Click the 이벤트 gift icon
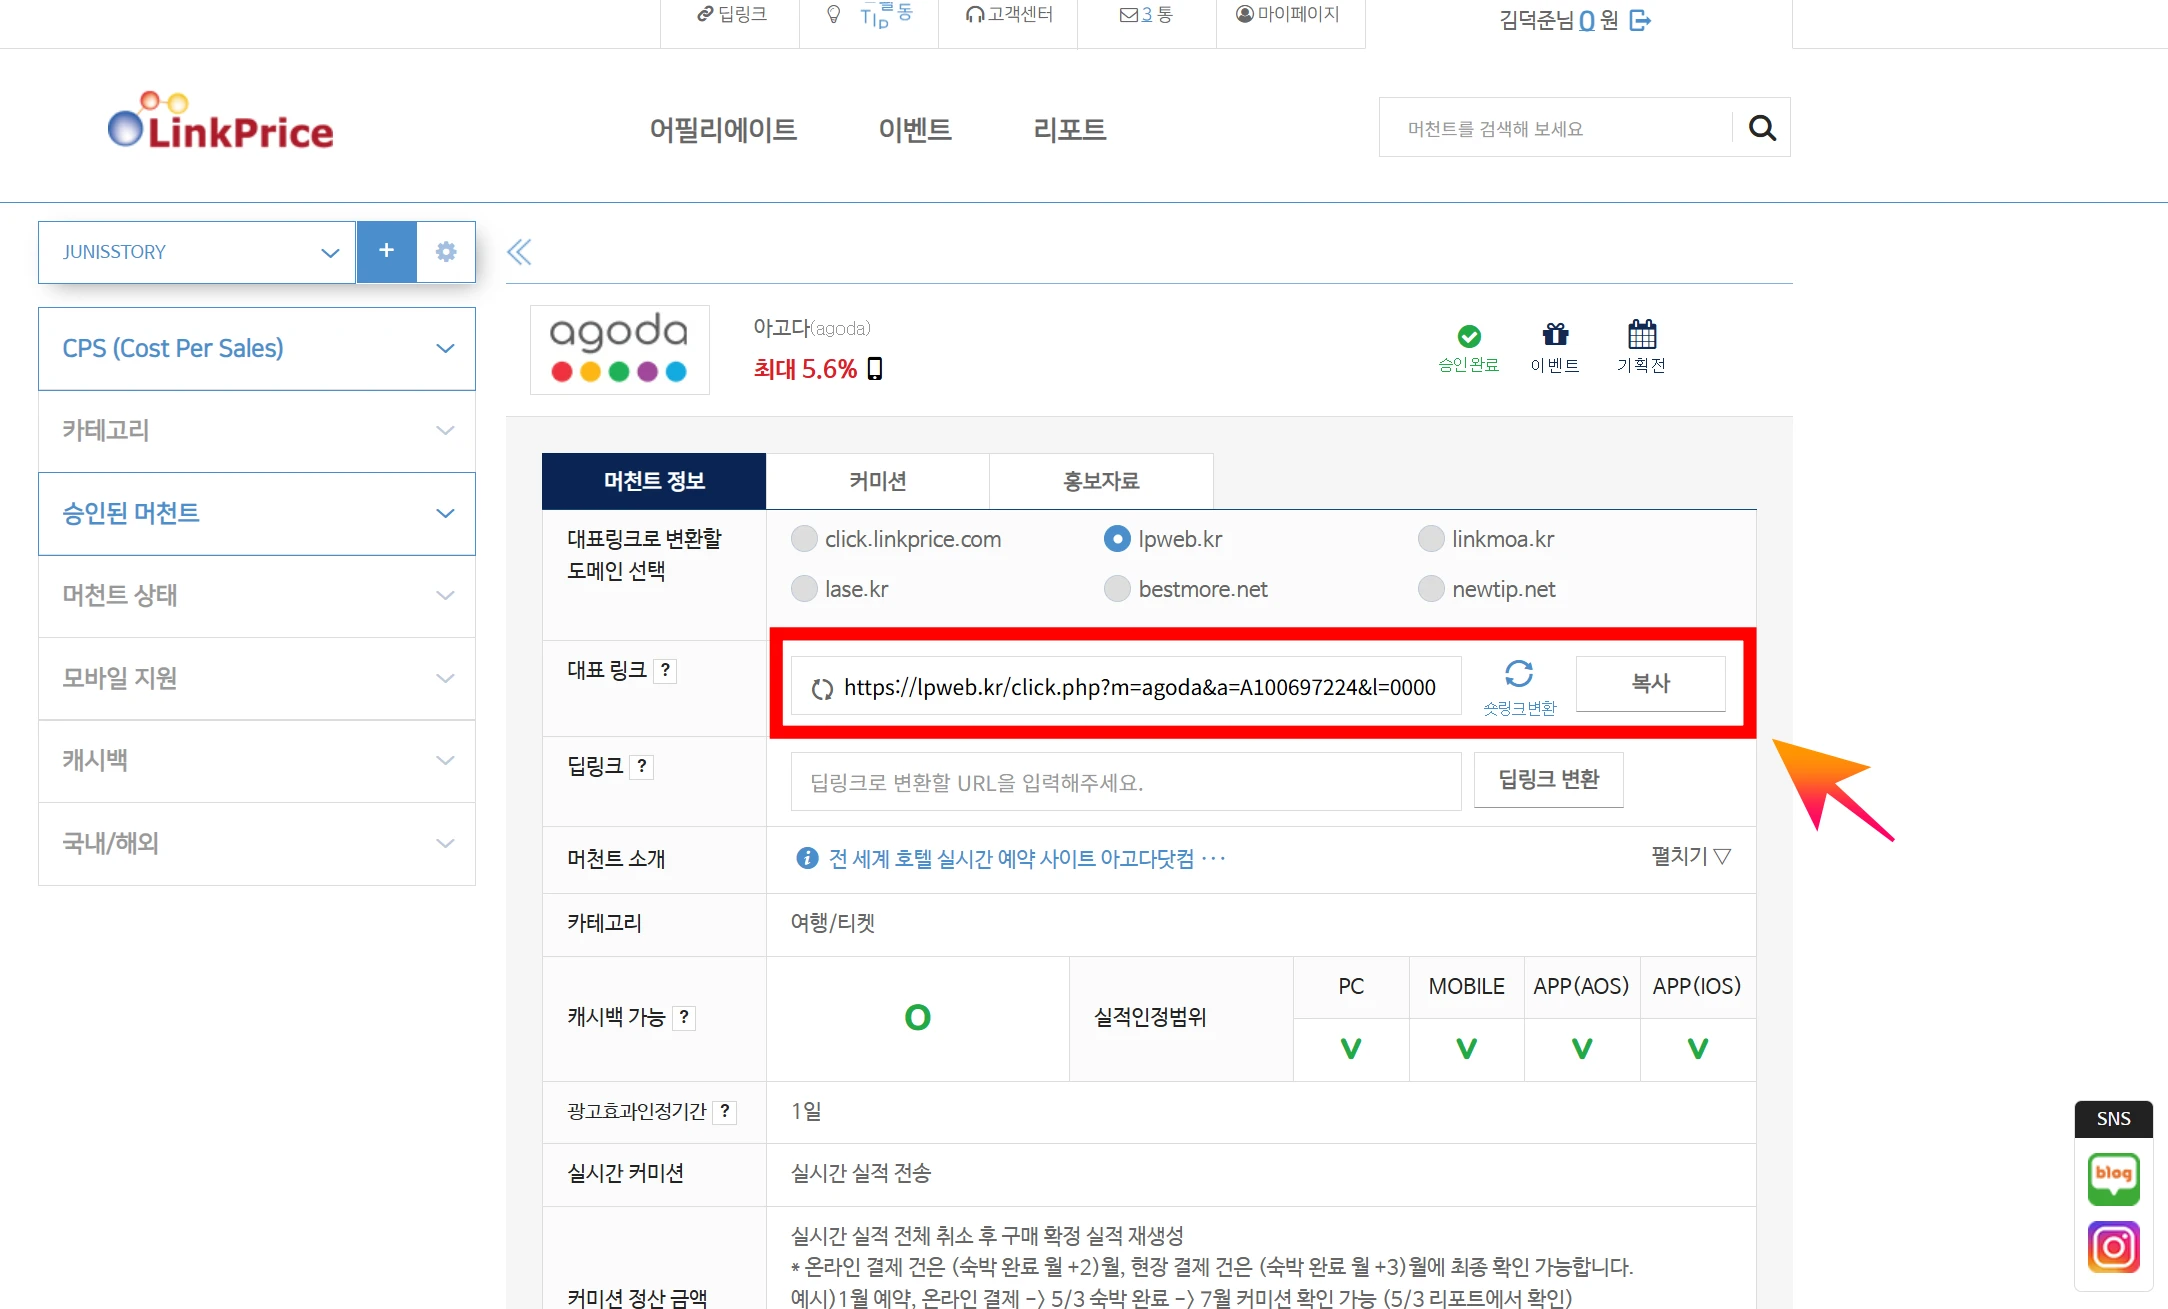Image resolution: width=2168 pixels, height=1309 pixels. pos(1555,335)
